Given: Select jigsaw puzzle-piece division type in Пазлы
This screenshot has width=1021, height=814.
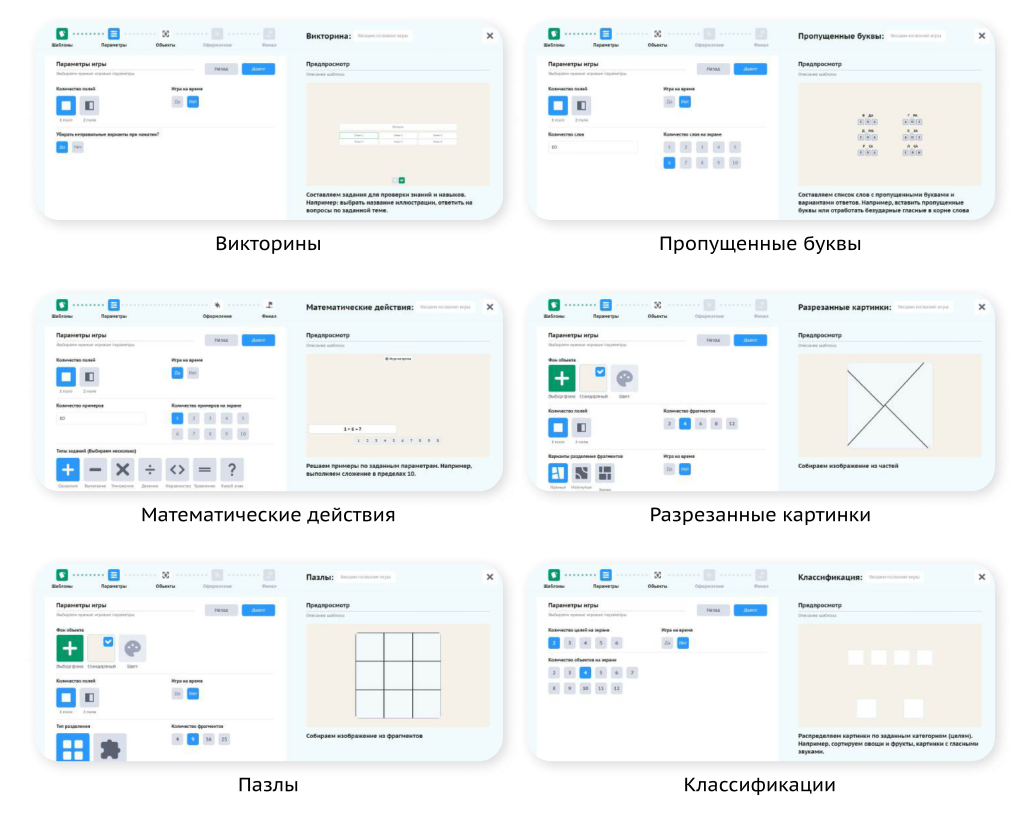Looking at the screenshot, I should click(110, 748).
